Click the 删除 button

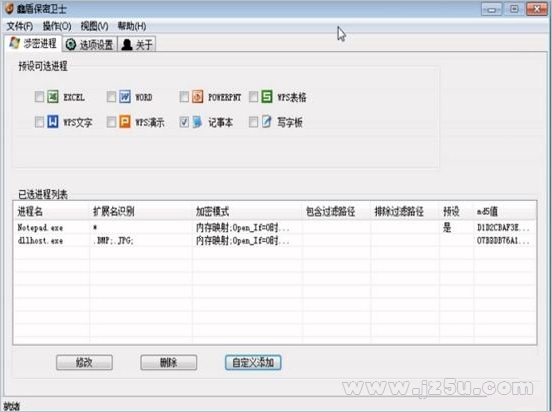click(169, 362)
